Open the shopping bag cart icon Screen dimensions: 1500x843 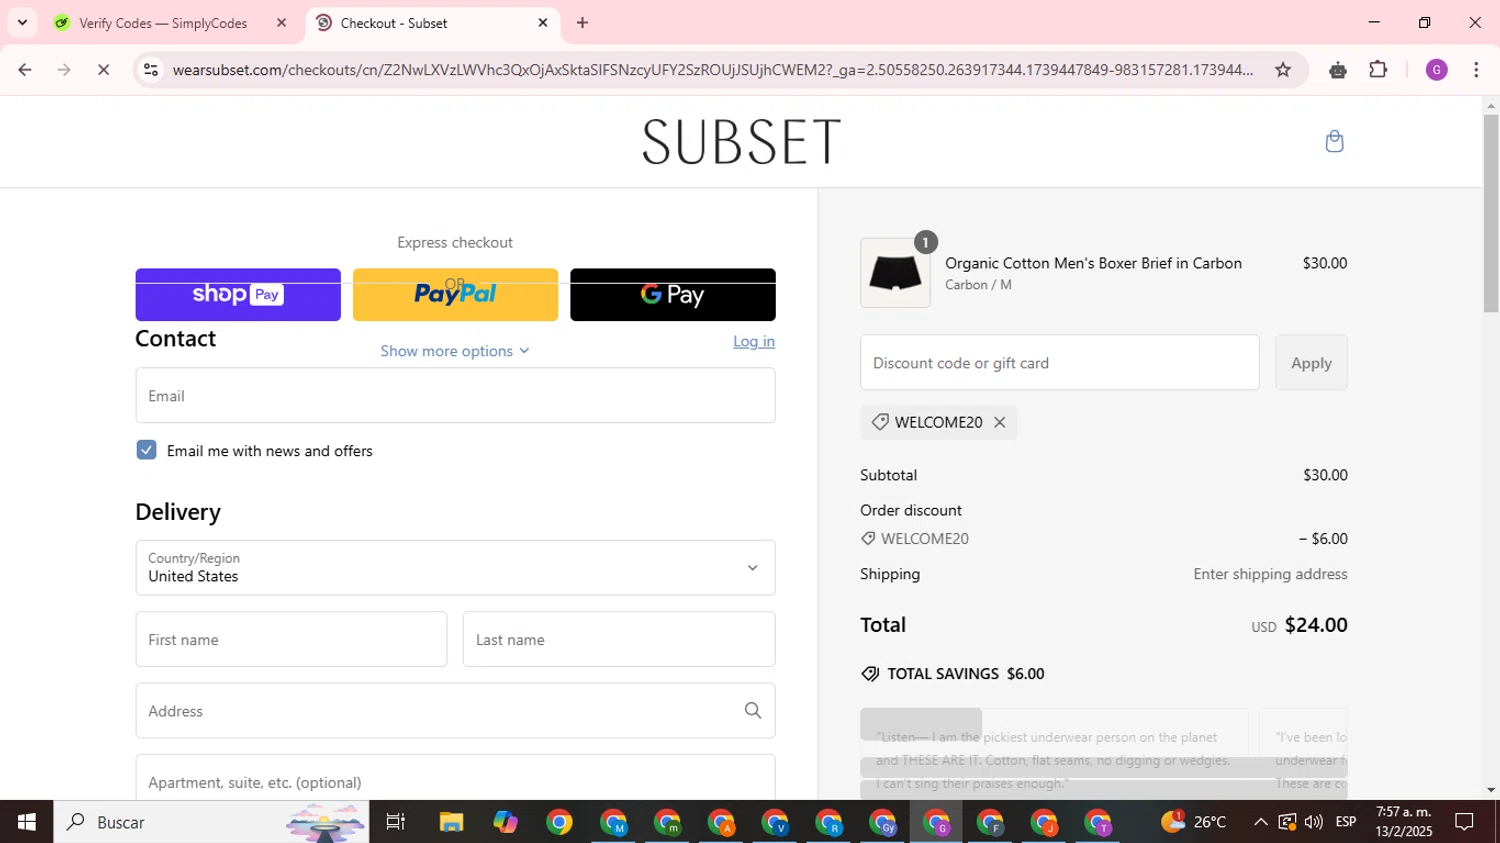tap(1334, 141)
